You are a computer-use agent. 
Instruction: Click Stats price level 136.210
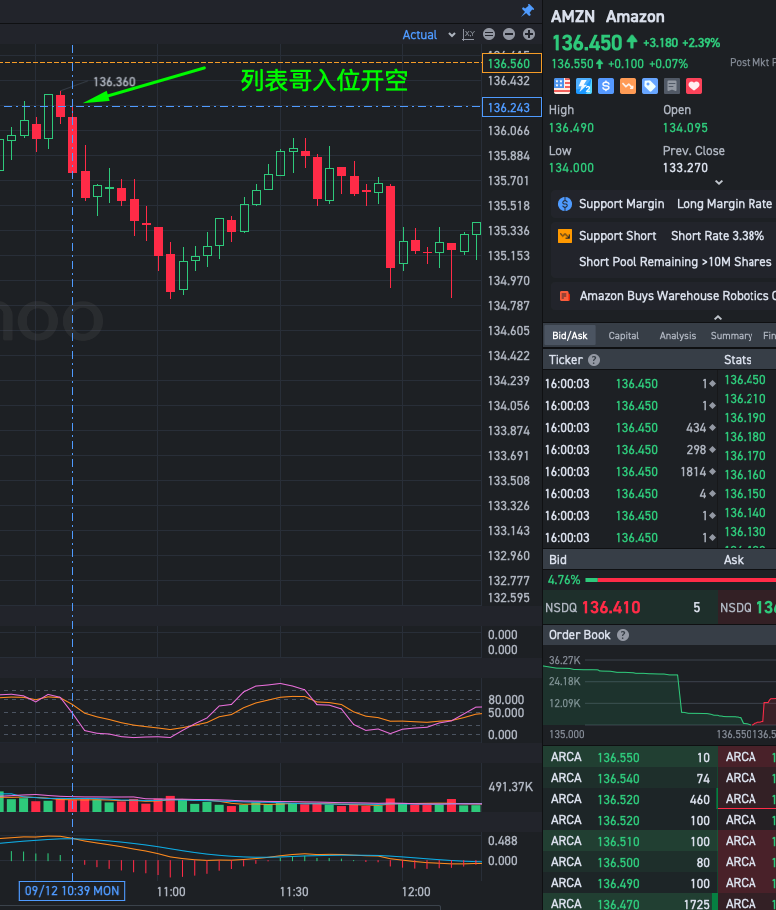(745, 399)
